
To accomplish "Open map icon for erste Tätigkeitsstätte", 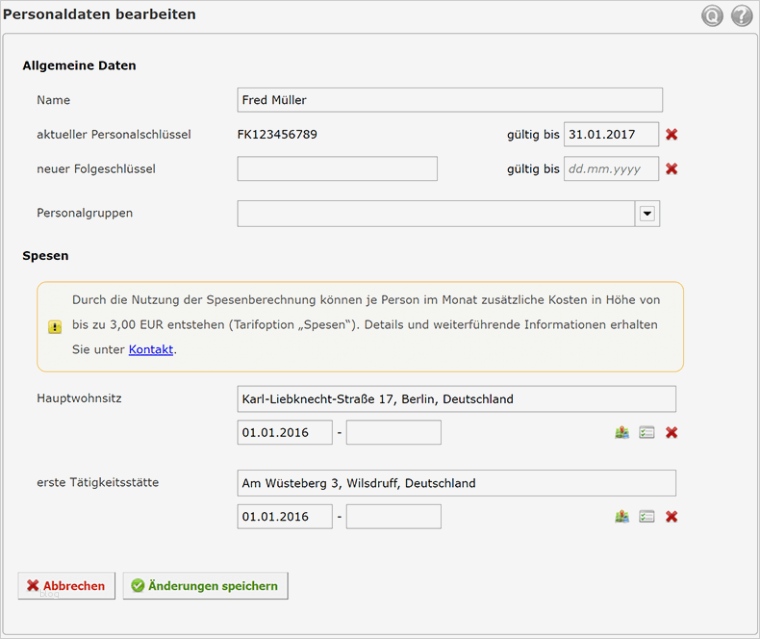I will [622, 517].
